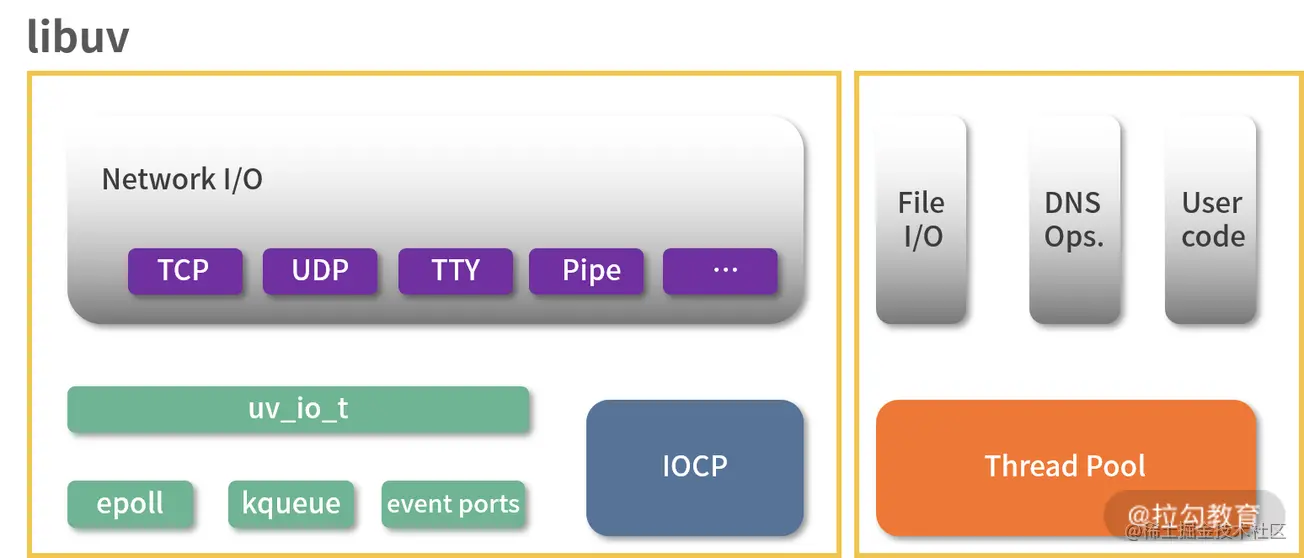Image resolution: width=1304 pixels, height=558 pixels.
Task: Click the purple TCP block
Action: [184, 271]
